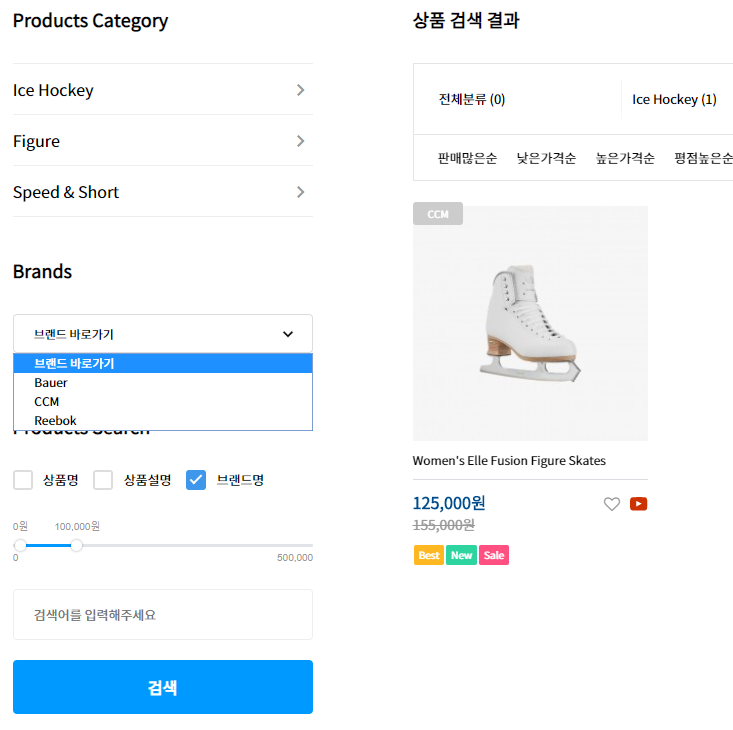
Task: Click the 100,000원 price slider handle
Action: coord(77,545)
